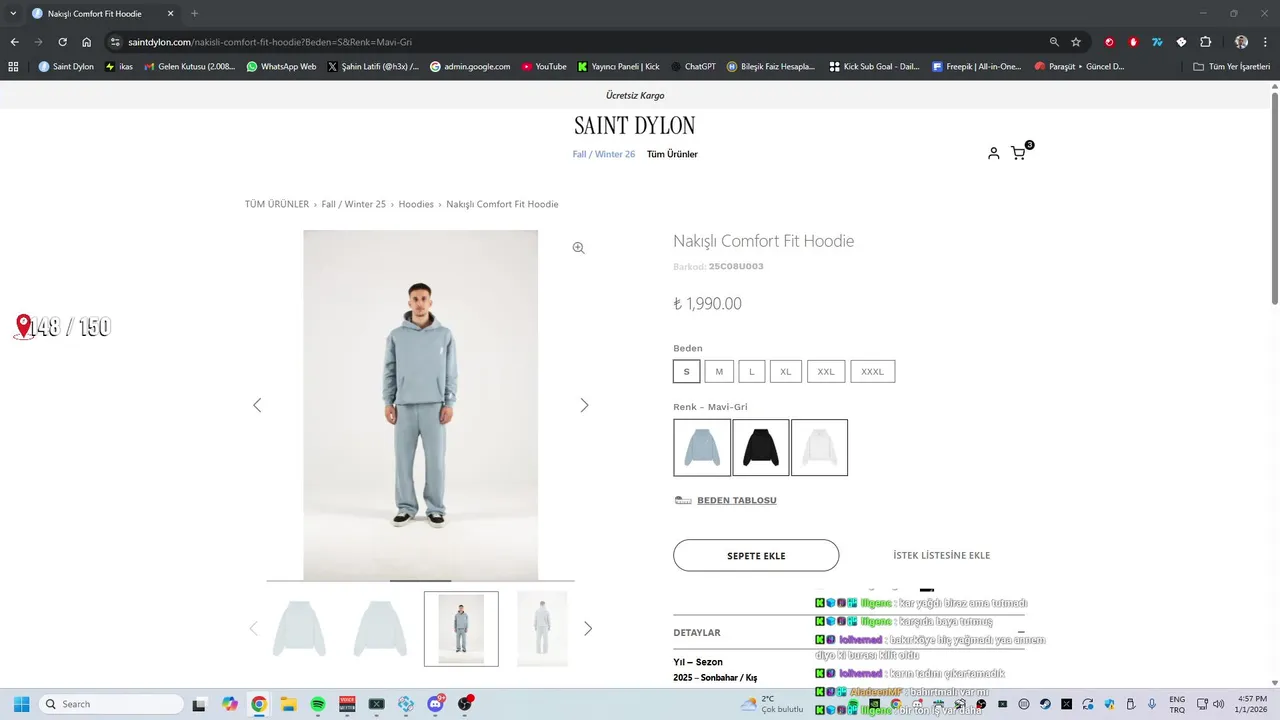Go to the TÜM ÜRÜNLER breadcrumb
Viewport: 1280px width, 720px height.
(277, 204)
